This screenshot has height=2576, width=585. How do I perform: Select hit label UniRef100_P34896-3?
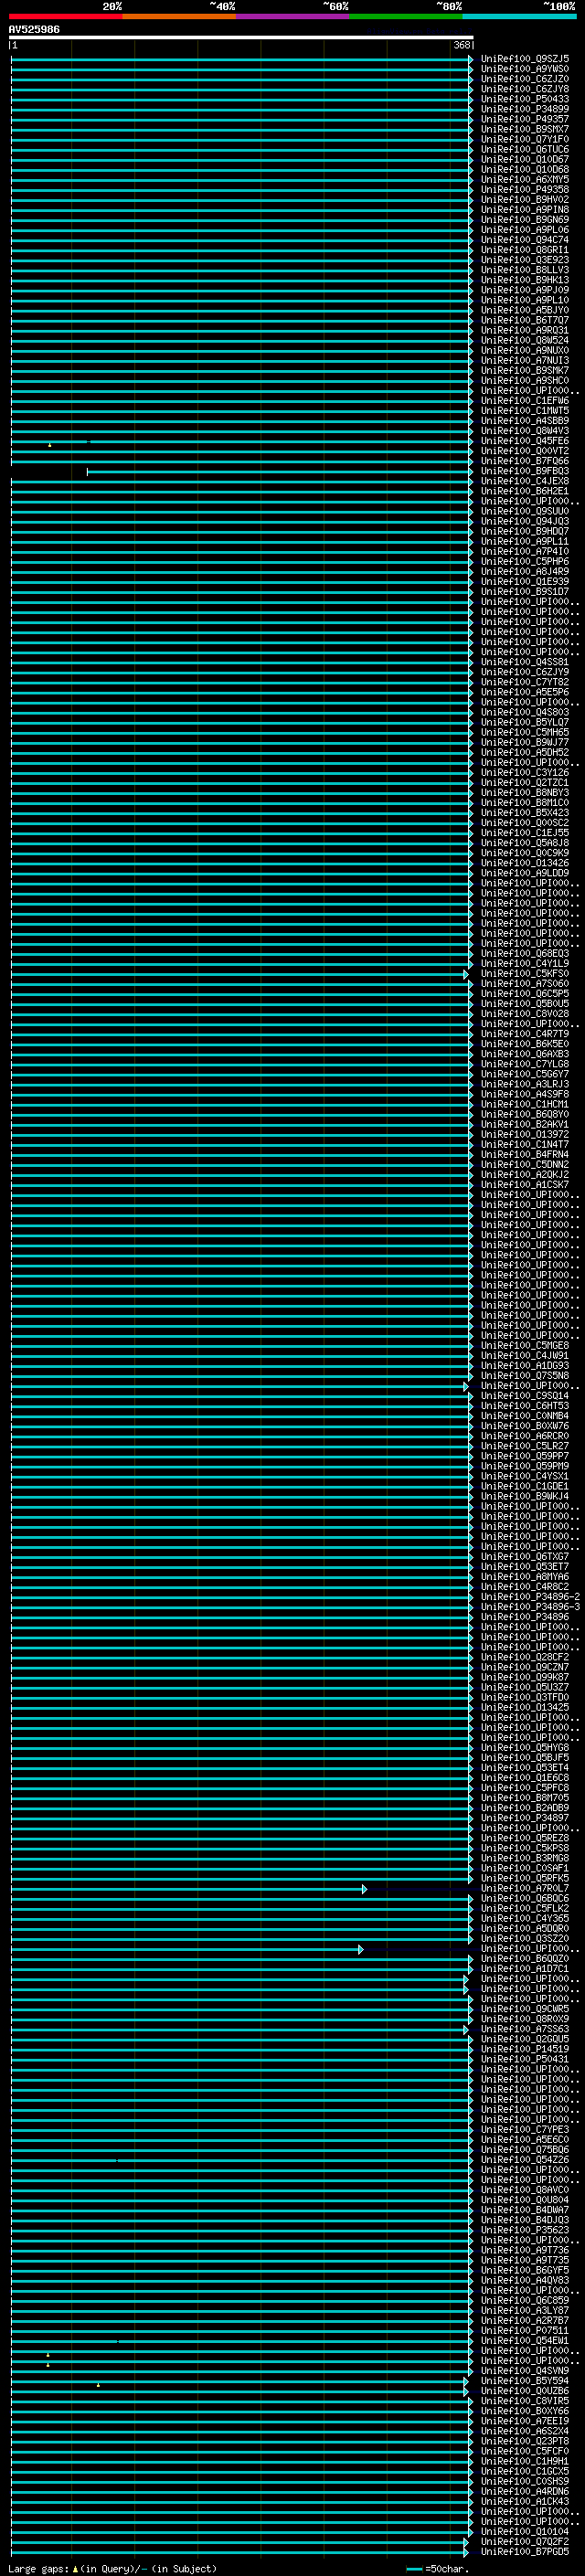[530, 1607]
